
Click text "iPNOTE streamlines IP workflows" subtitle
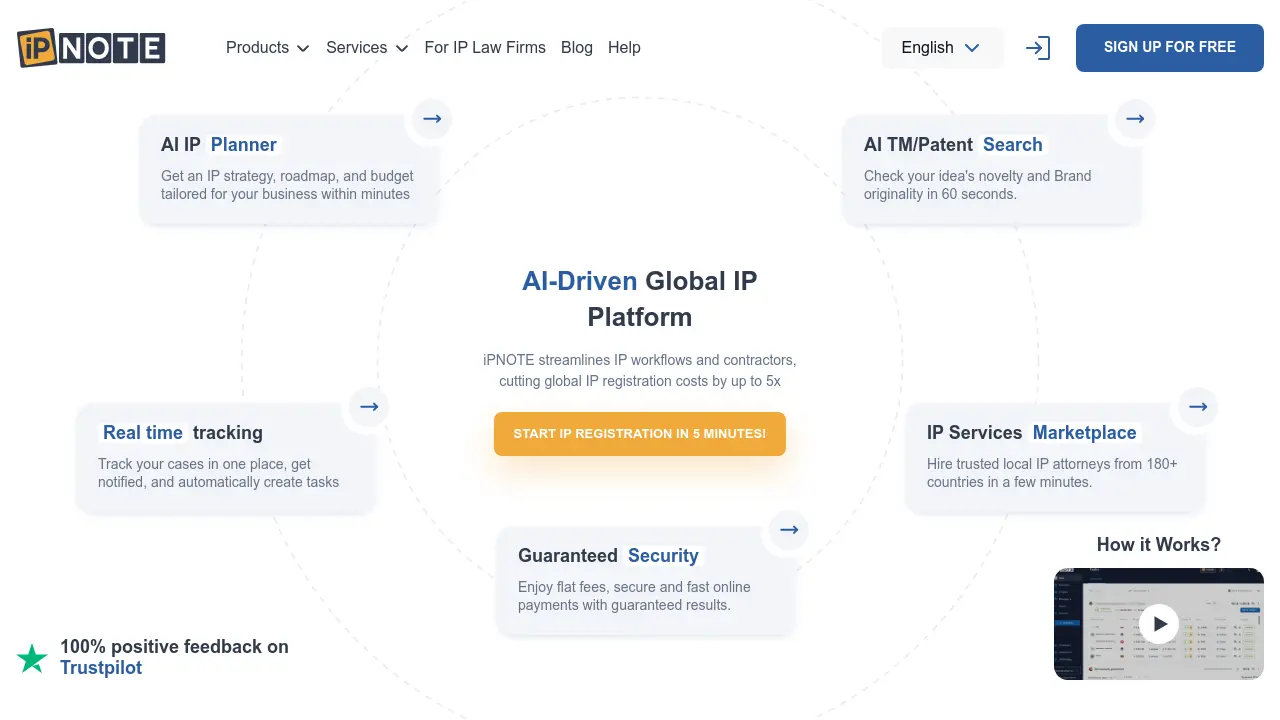[x=640, y=370]
